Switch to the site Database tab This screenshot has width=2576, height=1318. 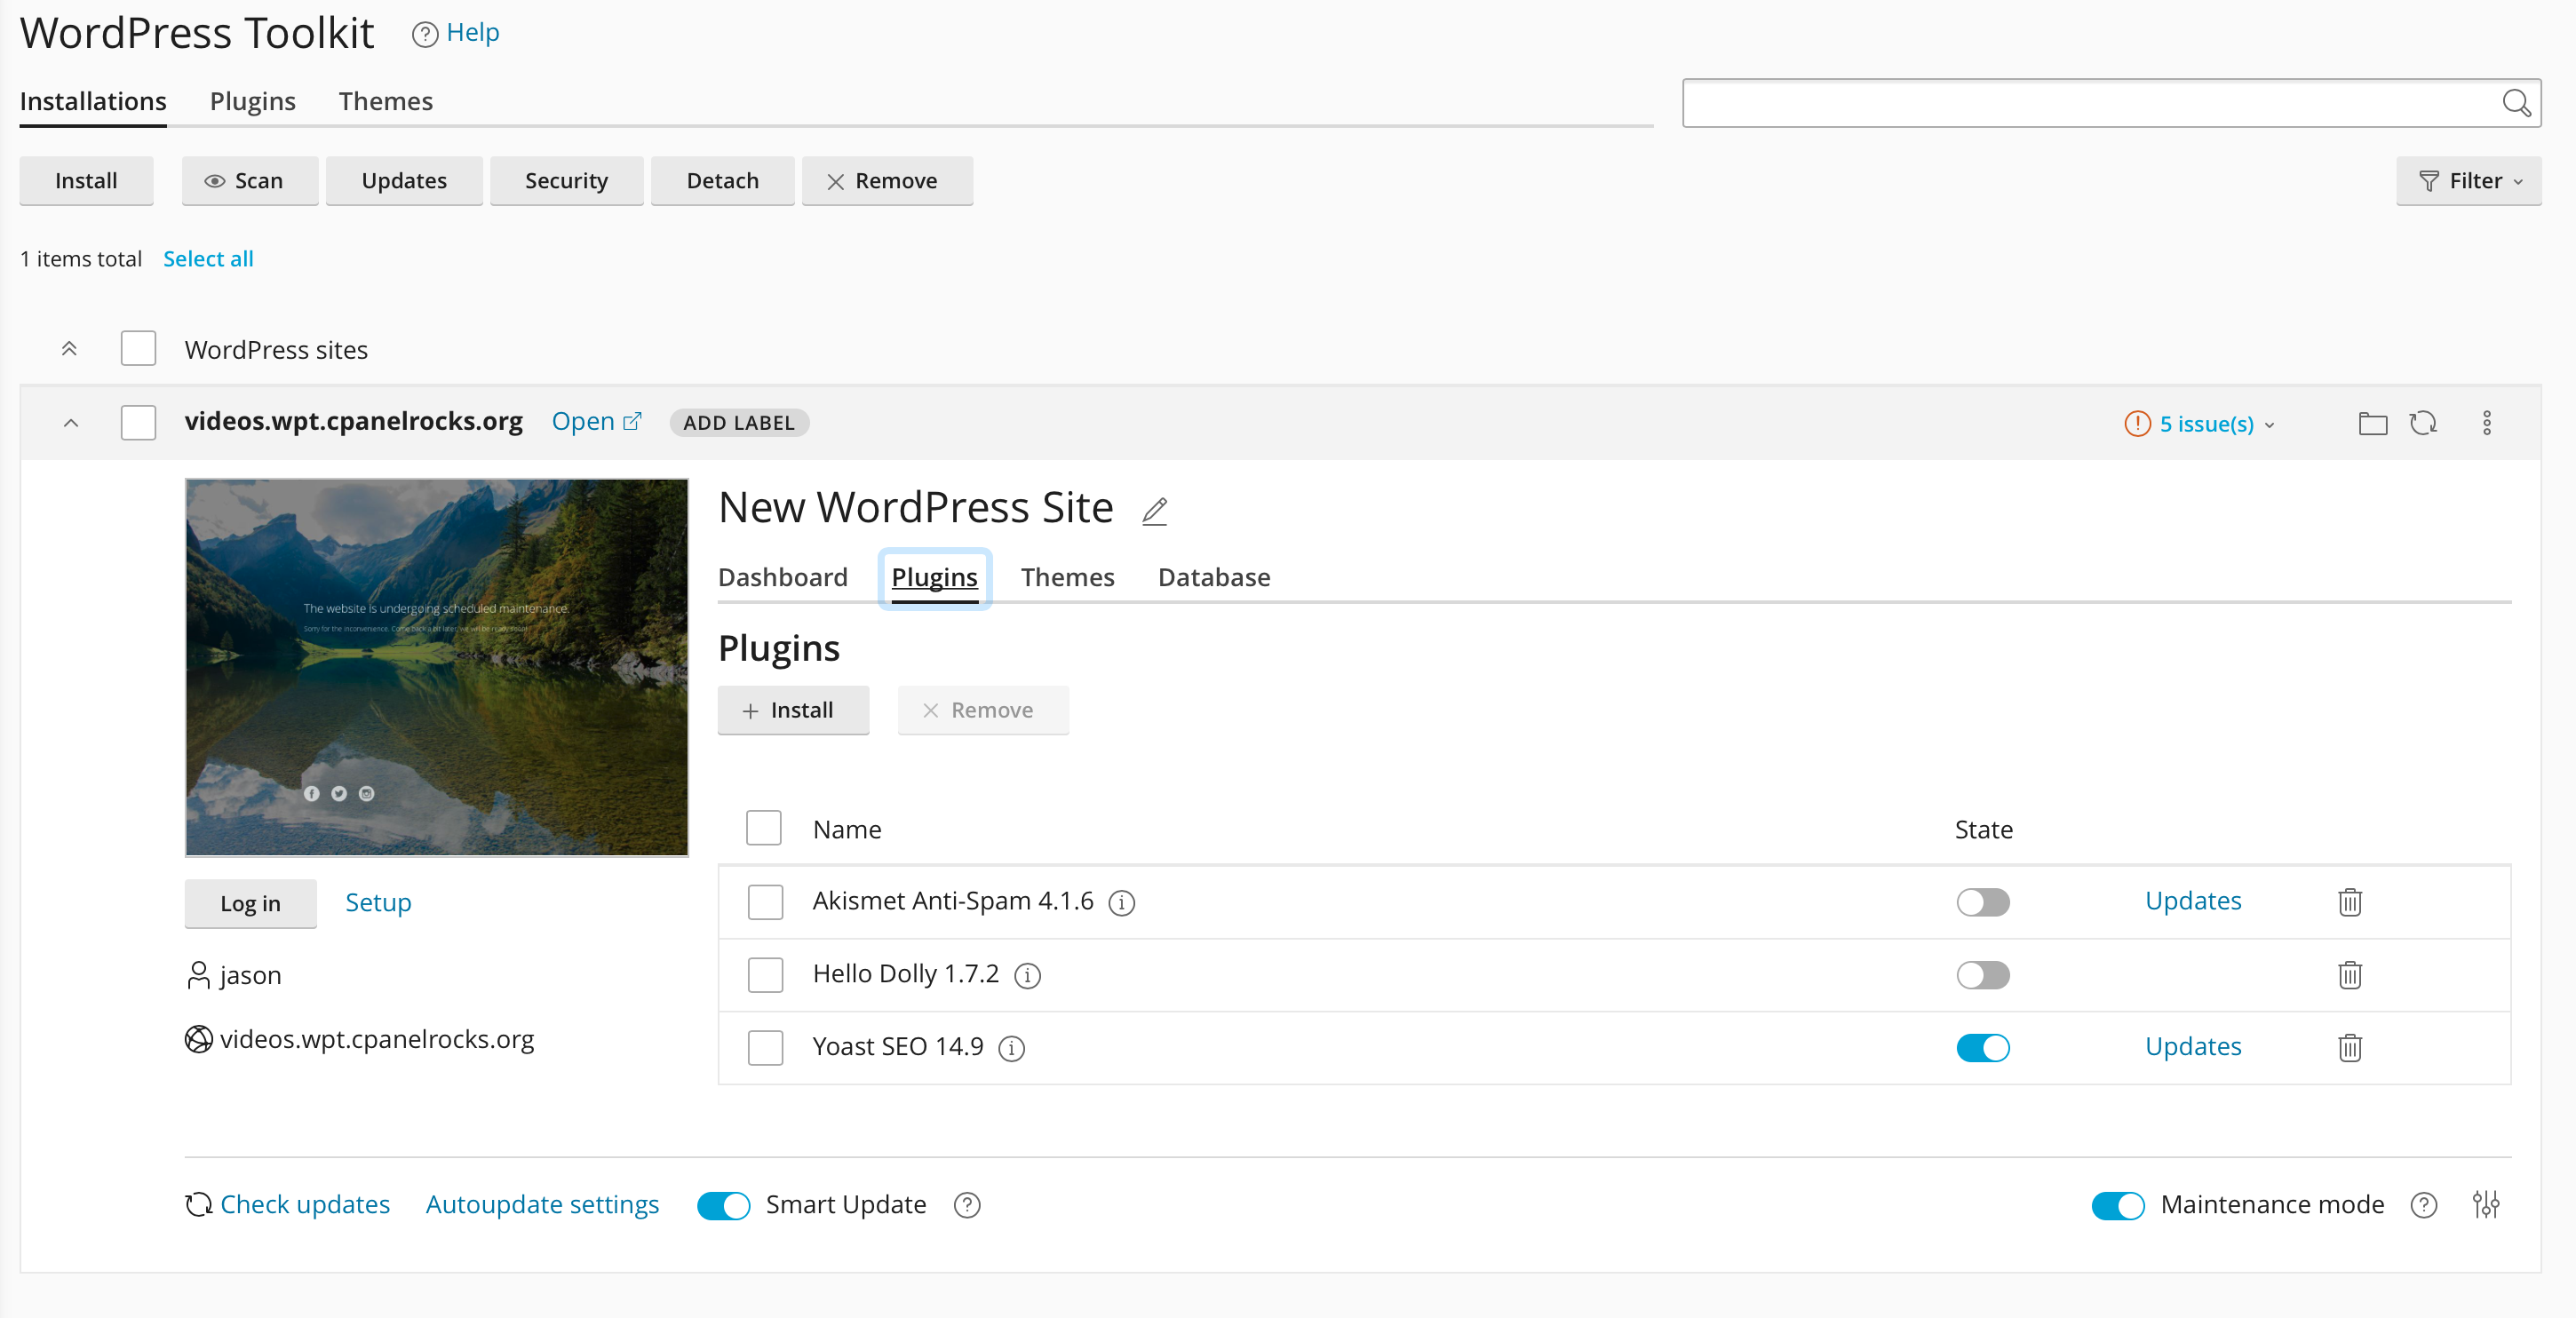1213,577
